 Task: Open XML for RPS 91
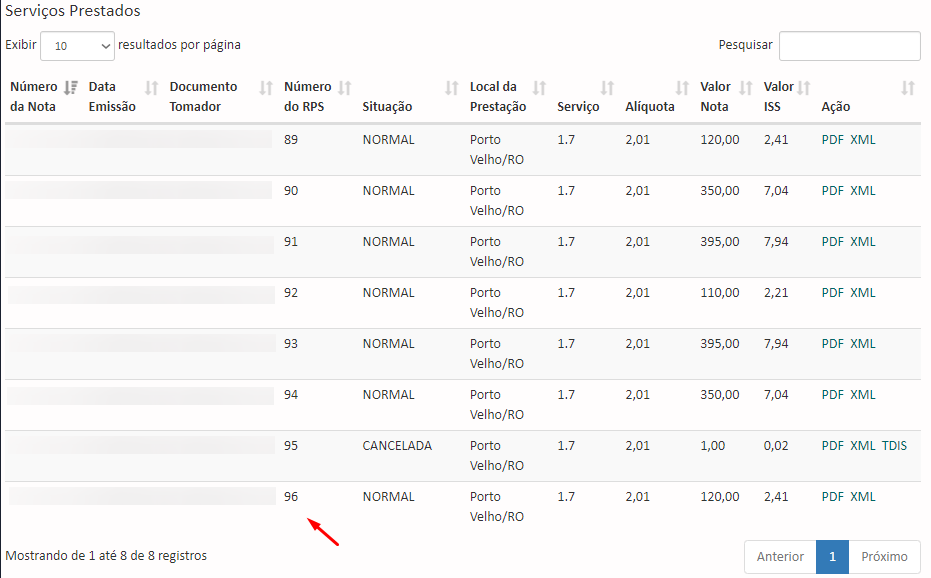[x=863, y=242]
